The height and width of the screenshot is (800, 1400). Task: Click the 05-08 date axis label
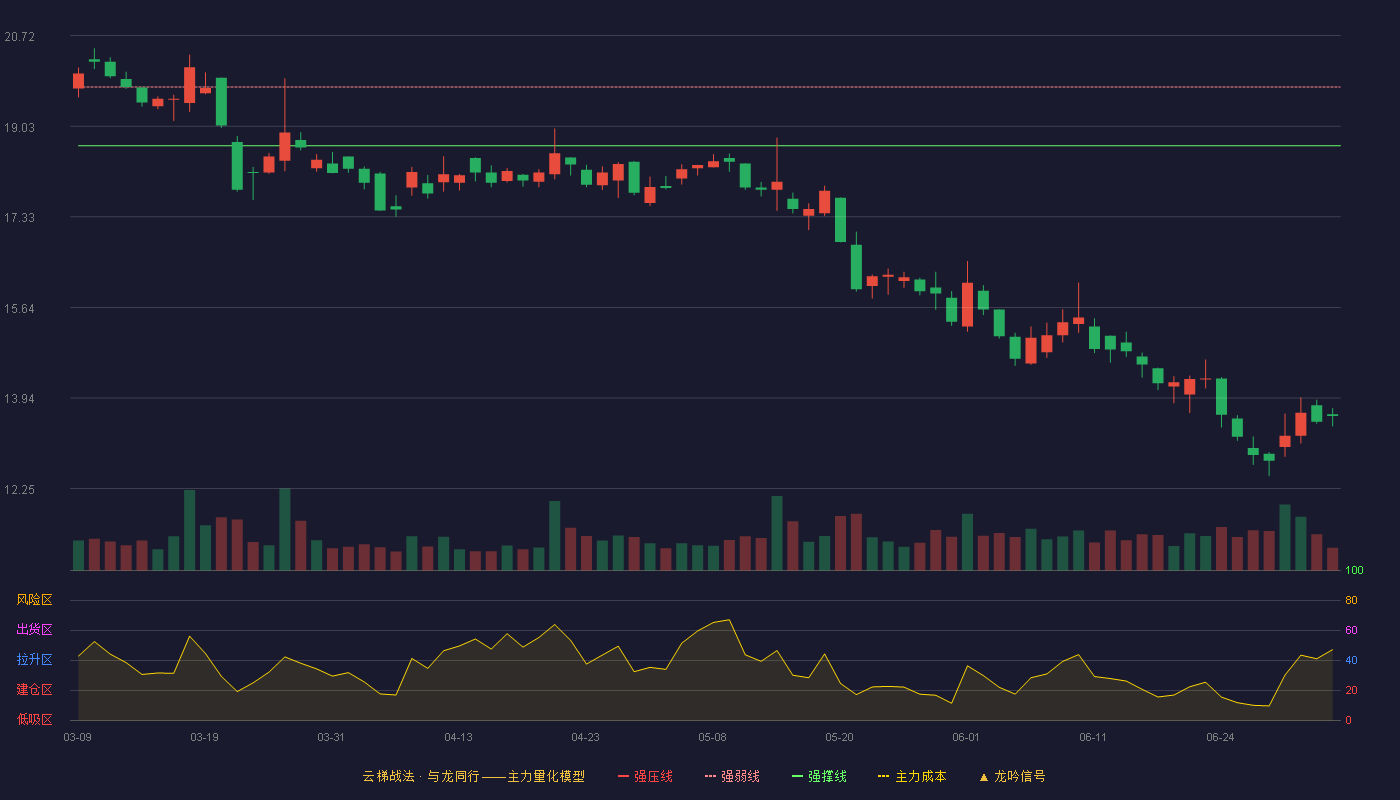[712, 737]
